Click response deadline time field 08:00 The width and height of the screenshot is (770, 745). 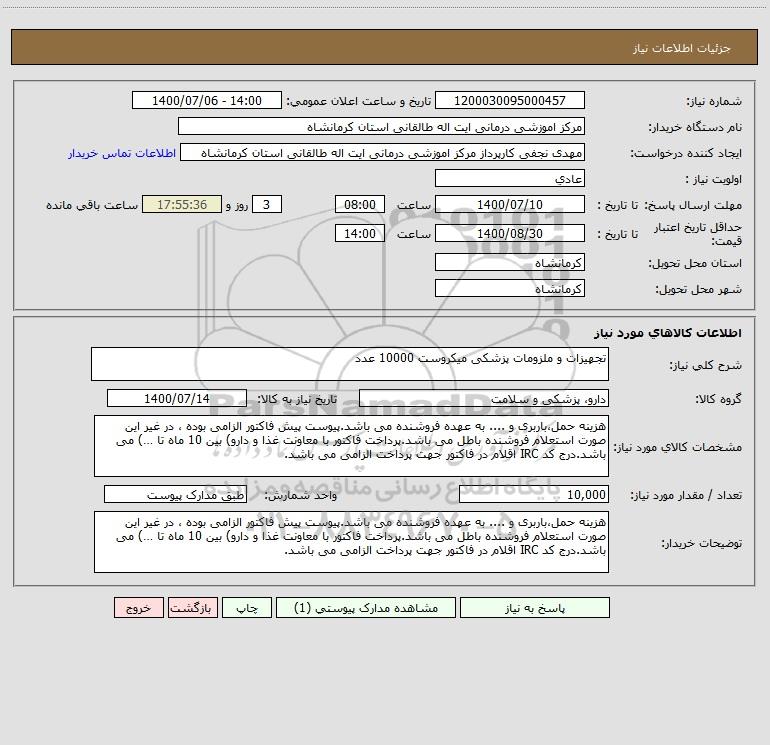pyautogui.click(x=359, y=204)
